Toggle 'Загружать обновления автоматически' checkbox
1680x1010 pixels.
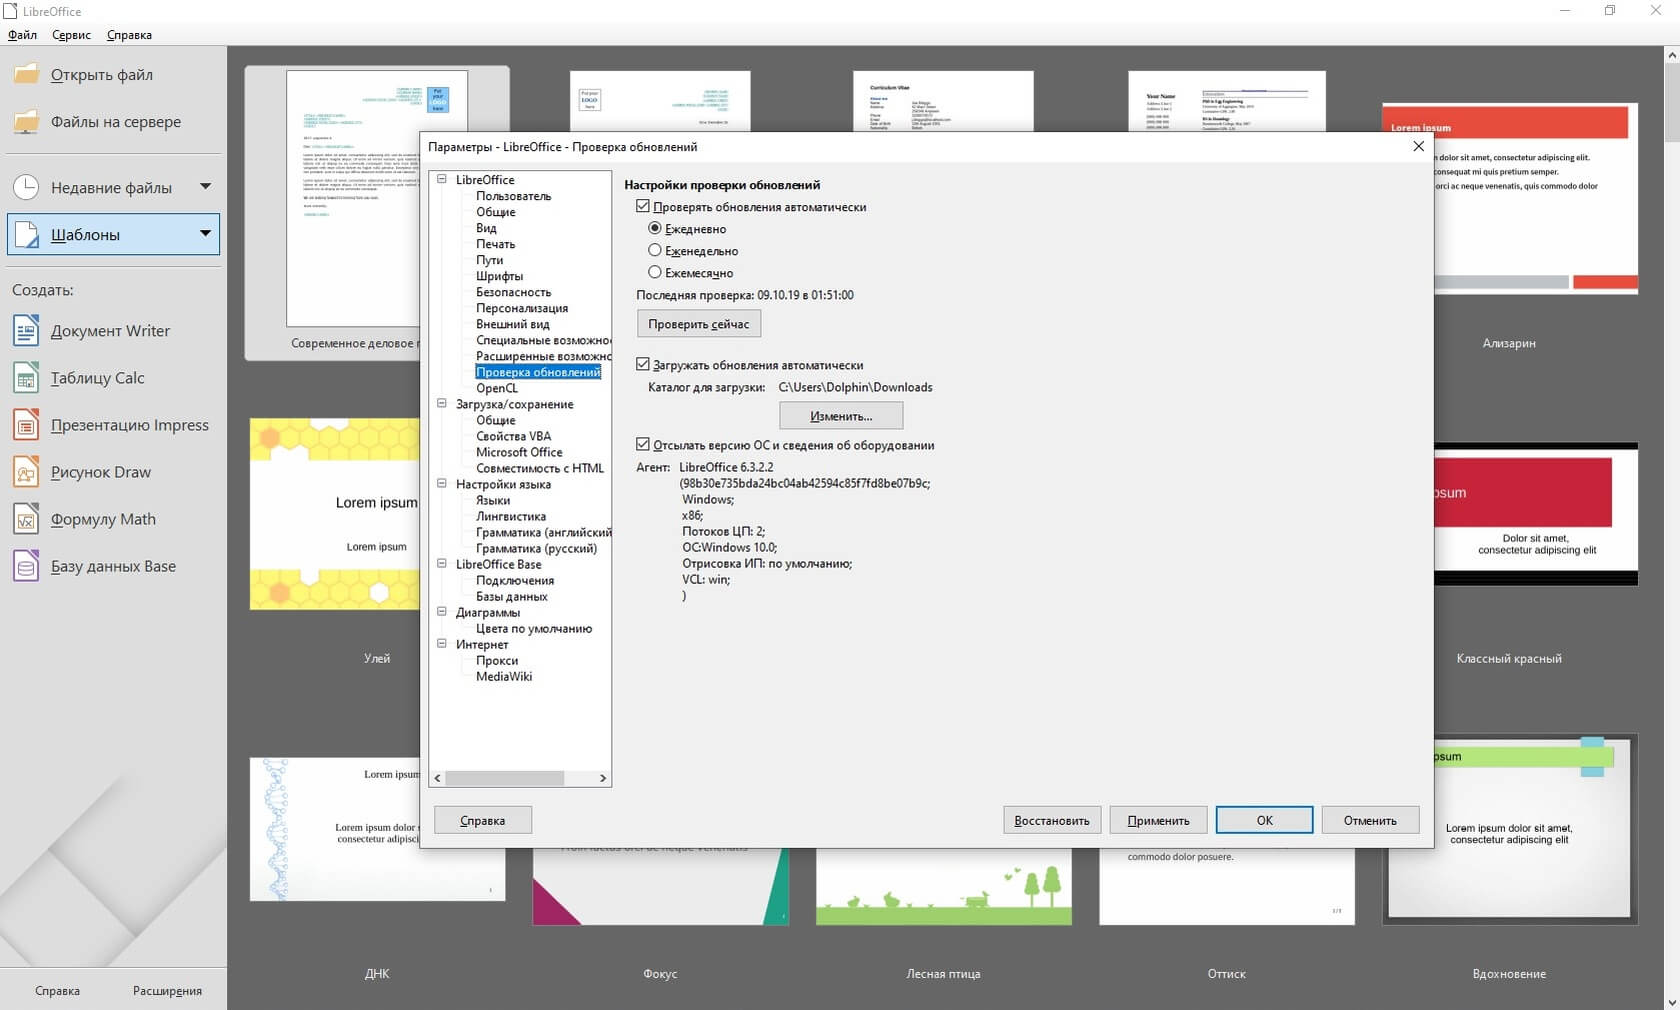click(x=643, y=365)
